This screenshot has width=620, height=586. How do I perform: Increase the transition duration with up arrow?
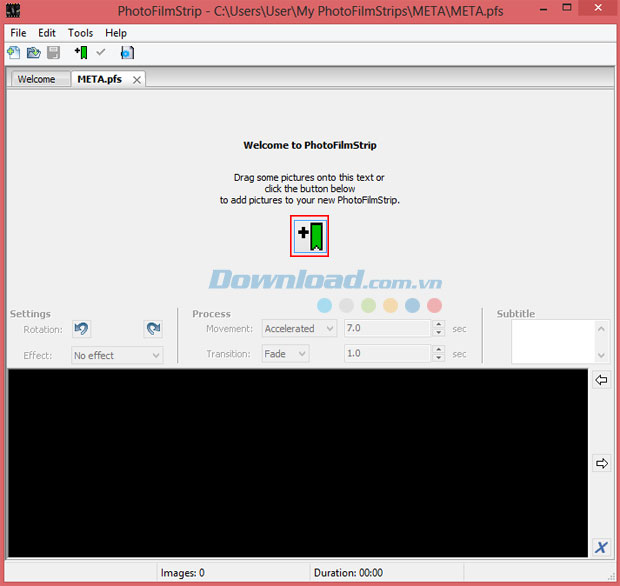[x=439, y=349]
